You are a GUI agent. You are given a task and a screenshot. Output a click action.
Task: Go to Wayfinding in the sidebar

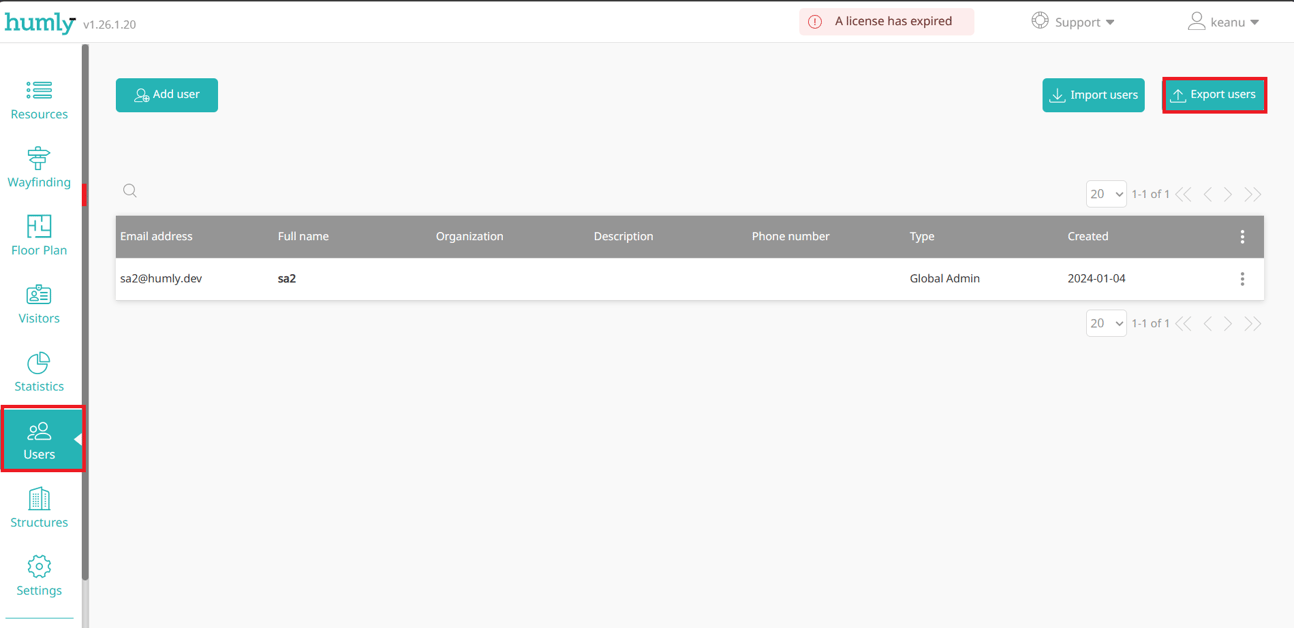click(39, 168)
